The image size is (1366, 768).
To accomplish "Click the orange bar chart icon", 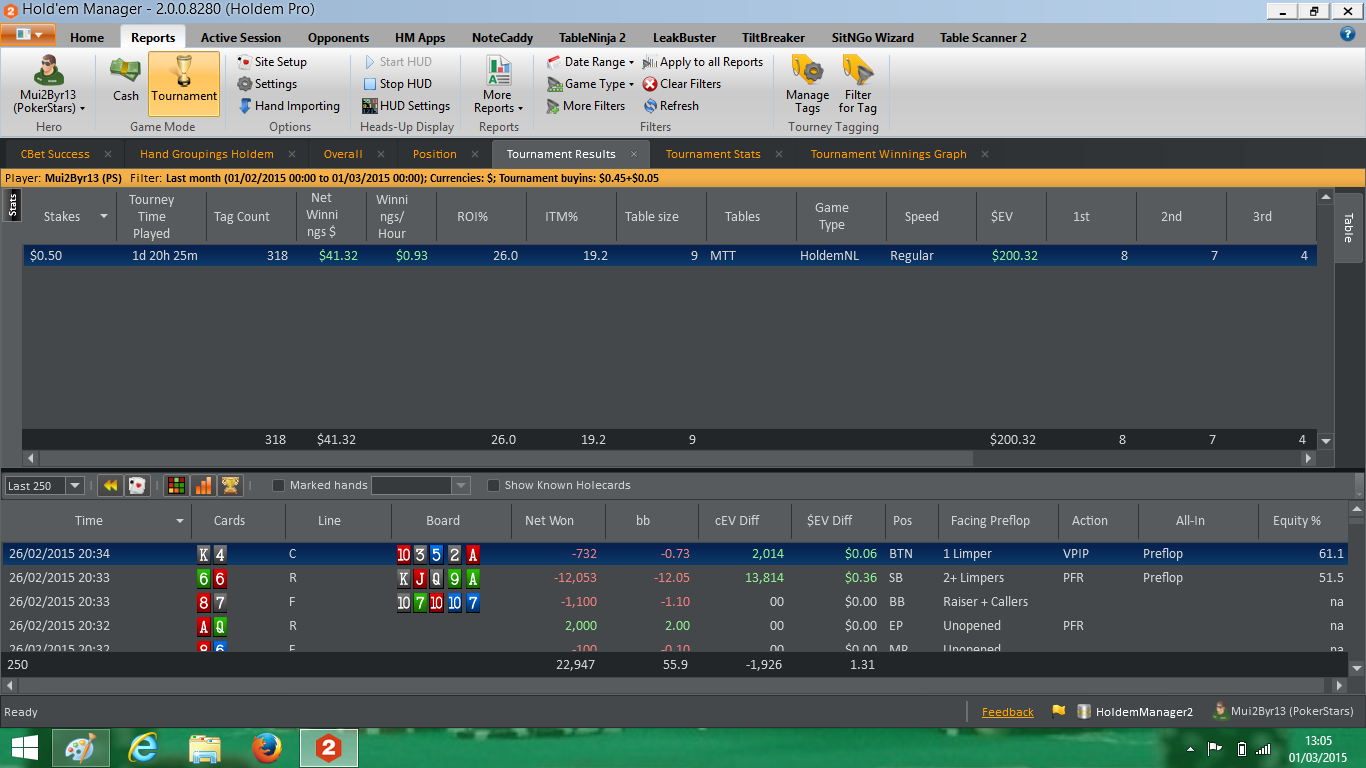I will tap(203, 485).
